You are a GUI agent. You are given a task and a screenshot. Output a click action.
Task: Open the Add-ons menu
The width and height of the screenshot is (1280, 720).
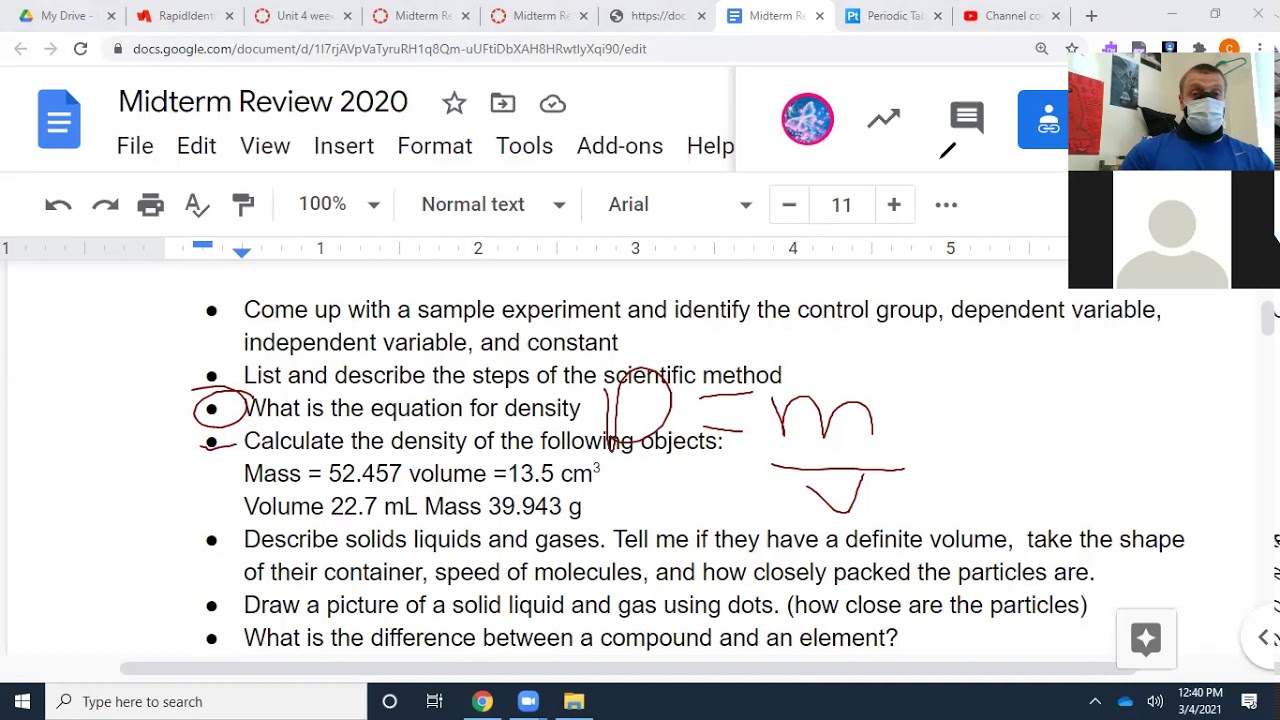[620, 146]
